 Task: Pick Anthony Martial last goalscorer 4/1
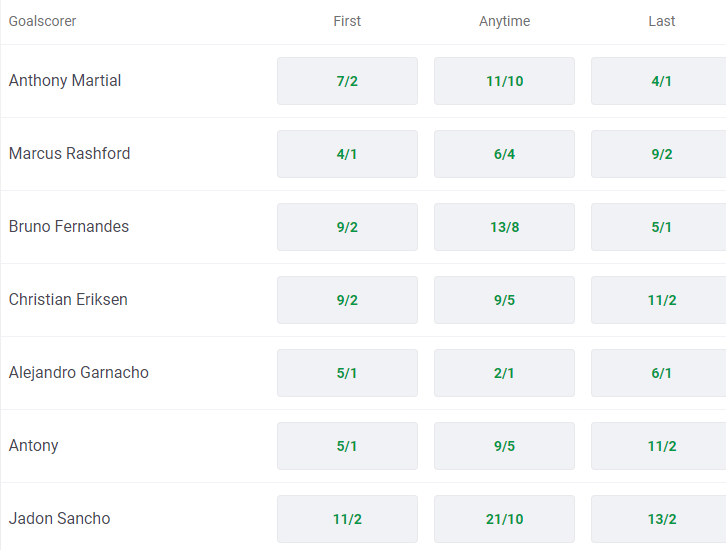pos(660,81)
